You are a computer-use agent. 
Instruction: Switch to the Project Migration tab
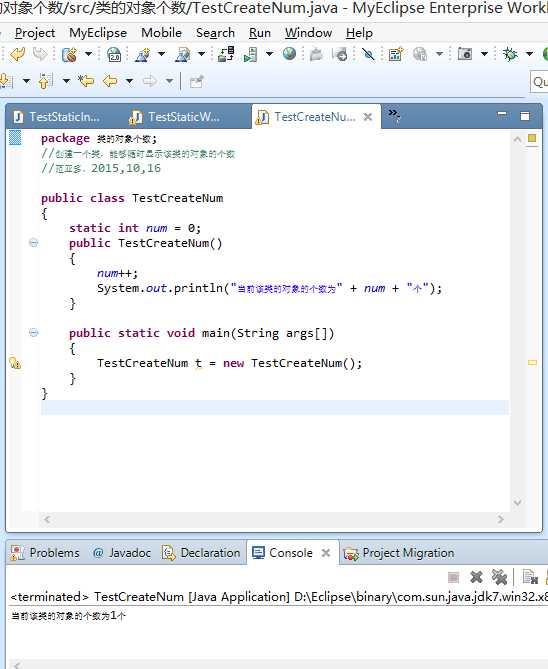(399, 553)
